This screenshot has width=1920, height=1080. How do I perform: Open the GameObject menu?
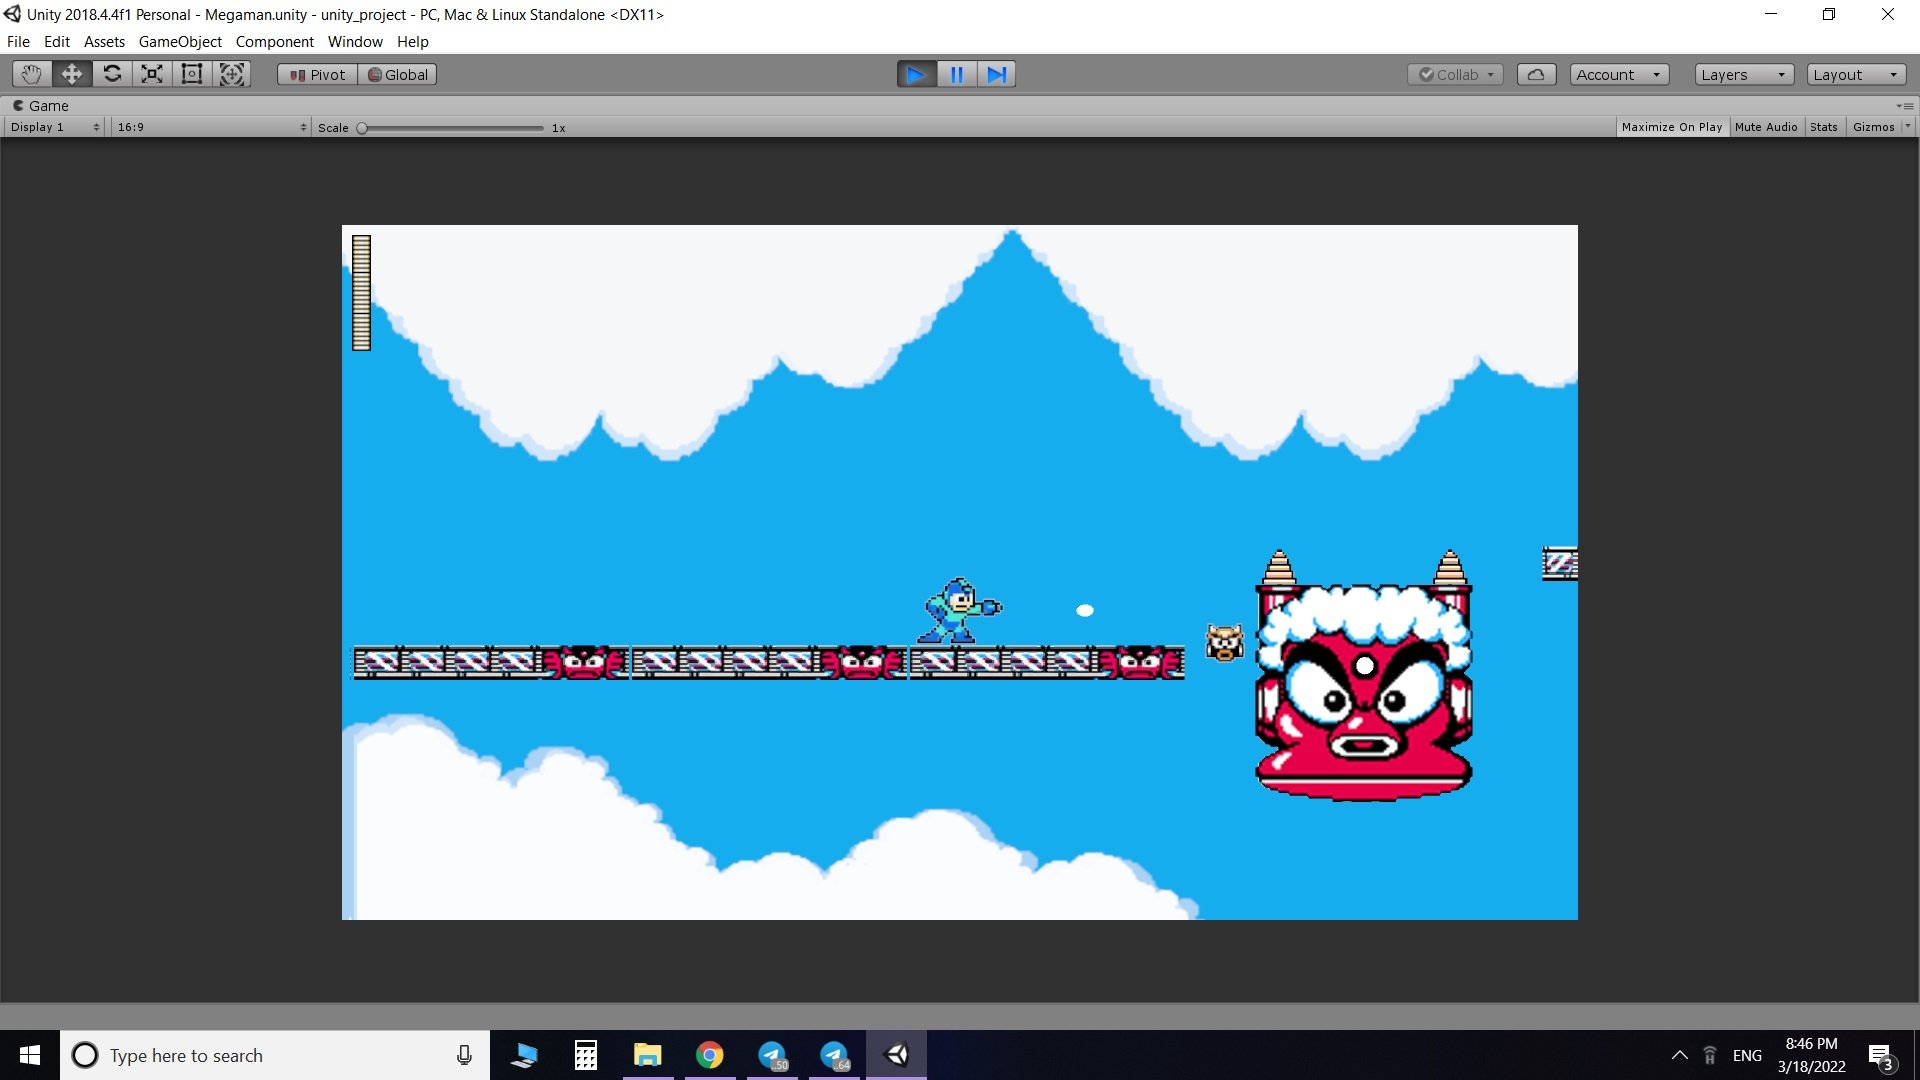point(180,42)
